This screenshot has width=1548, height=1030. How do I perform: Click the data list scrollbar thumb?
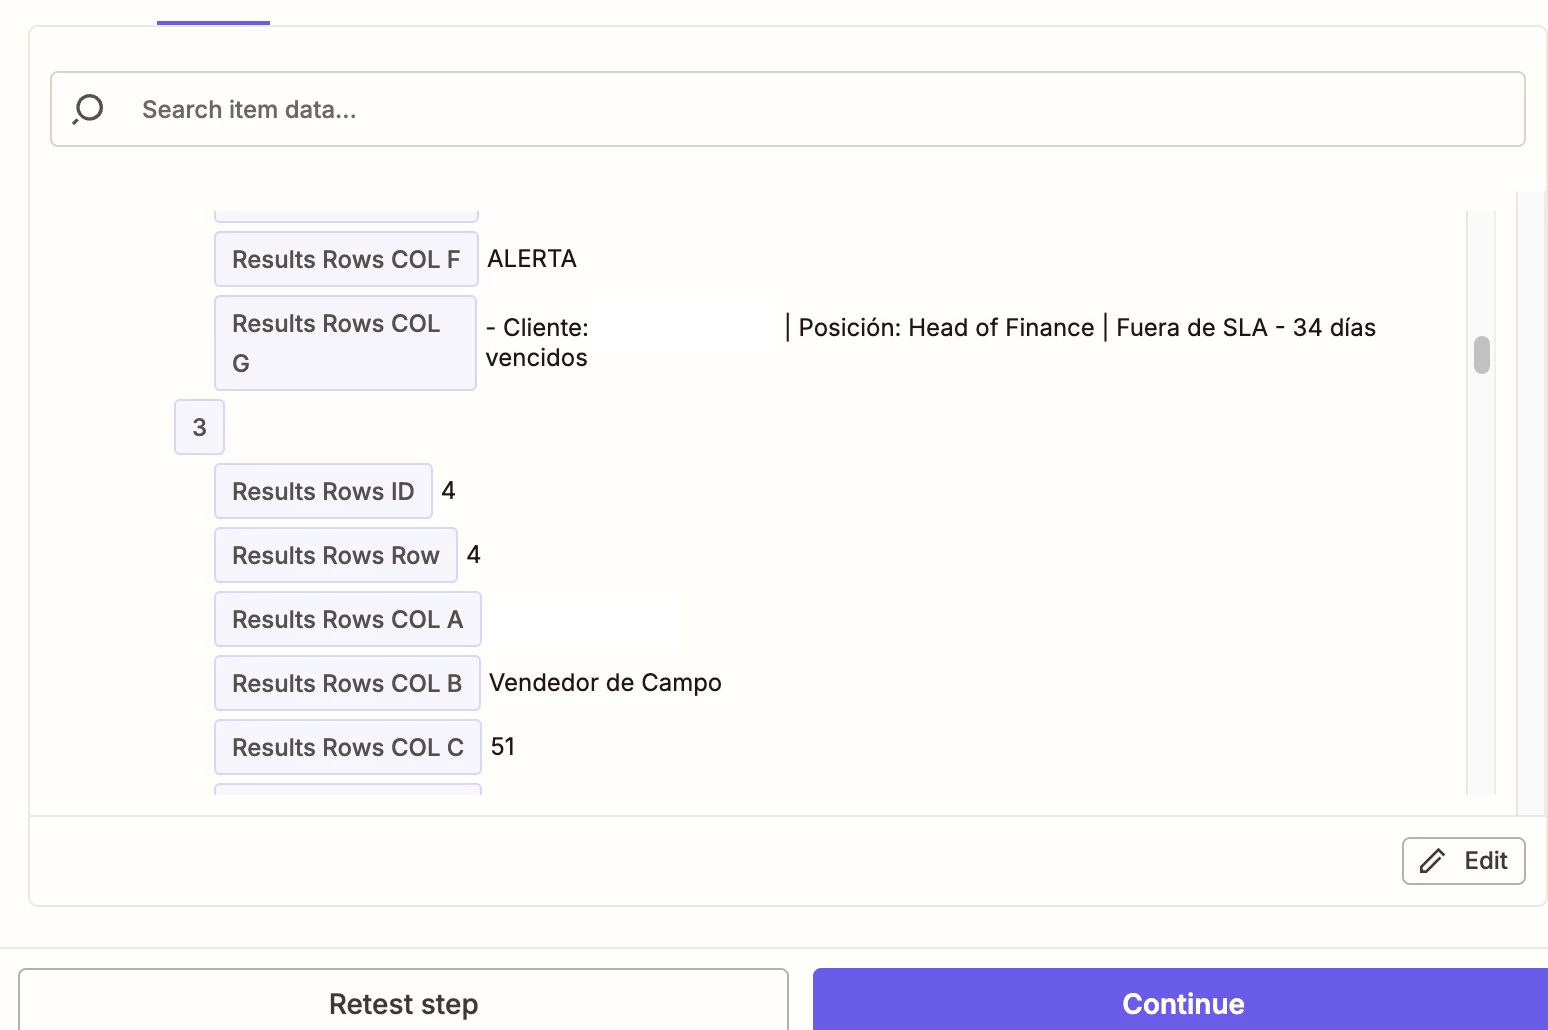pos(1482,355)
